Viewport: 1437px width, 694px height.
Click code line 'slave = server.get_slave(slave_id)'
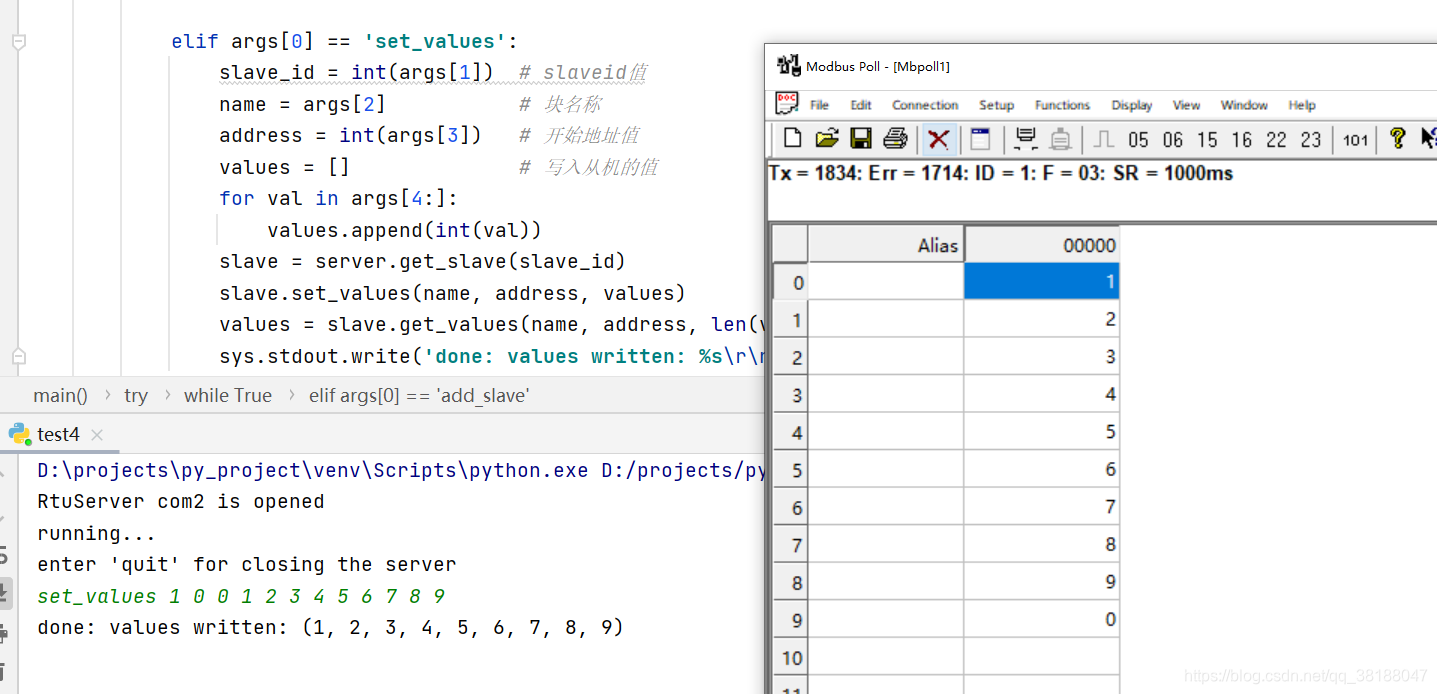pos(422,262)
